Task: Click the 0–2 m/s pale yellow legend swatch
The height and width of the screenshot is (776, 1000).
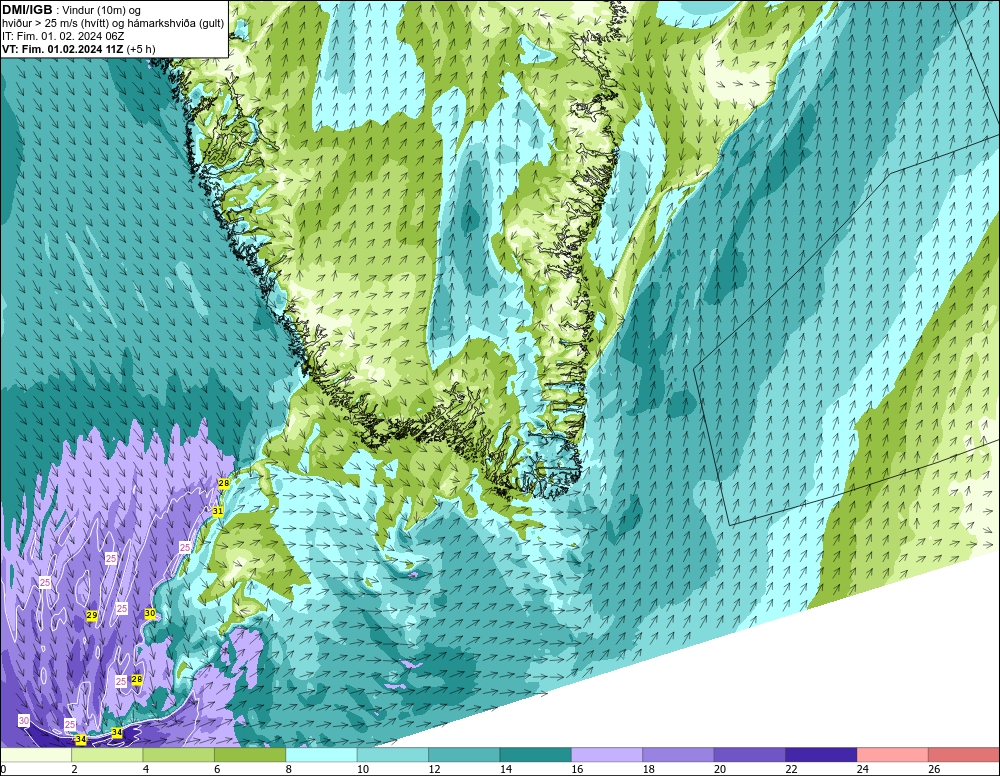Action: click(36, 755)
